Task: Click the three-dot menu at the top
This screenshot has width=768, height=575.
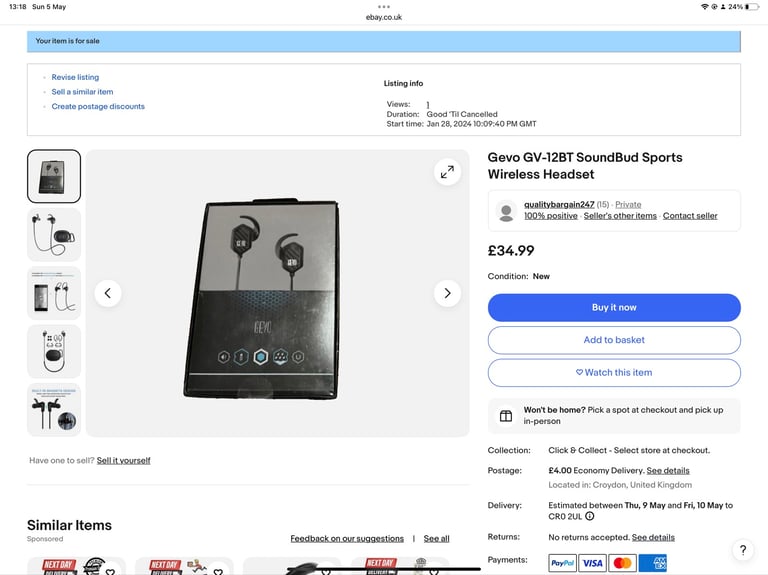Action: tap(384, 7)
